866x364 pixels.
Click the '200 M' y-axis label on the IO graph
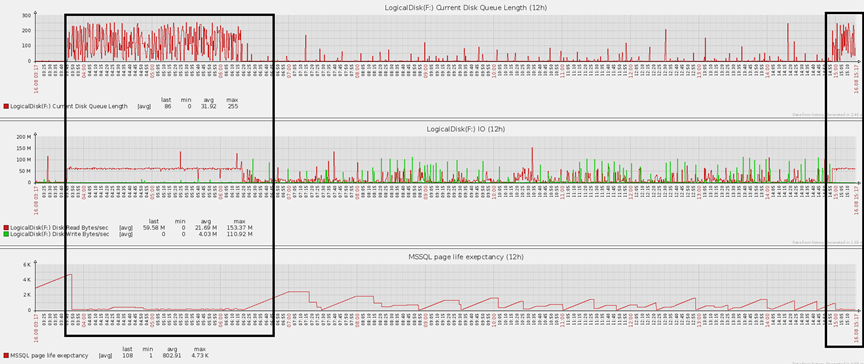click(x=24, y=136)
